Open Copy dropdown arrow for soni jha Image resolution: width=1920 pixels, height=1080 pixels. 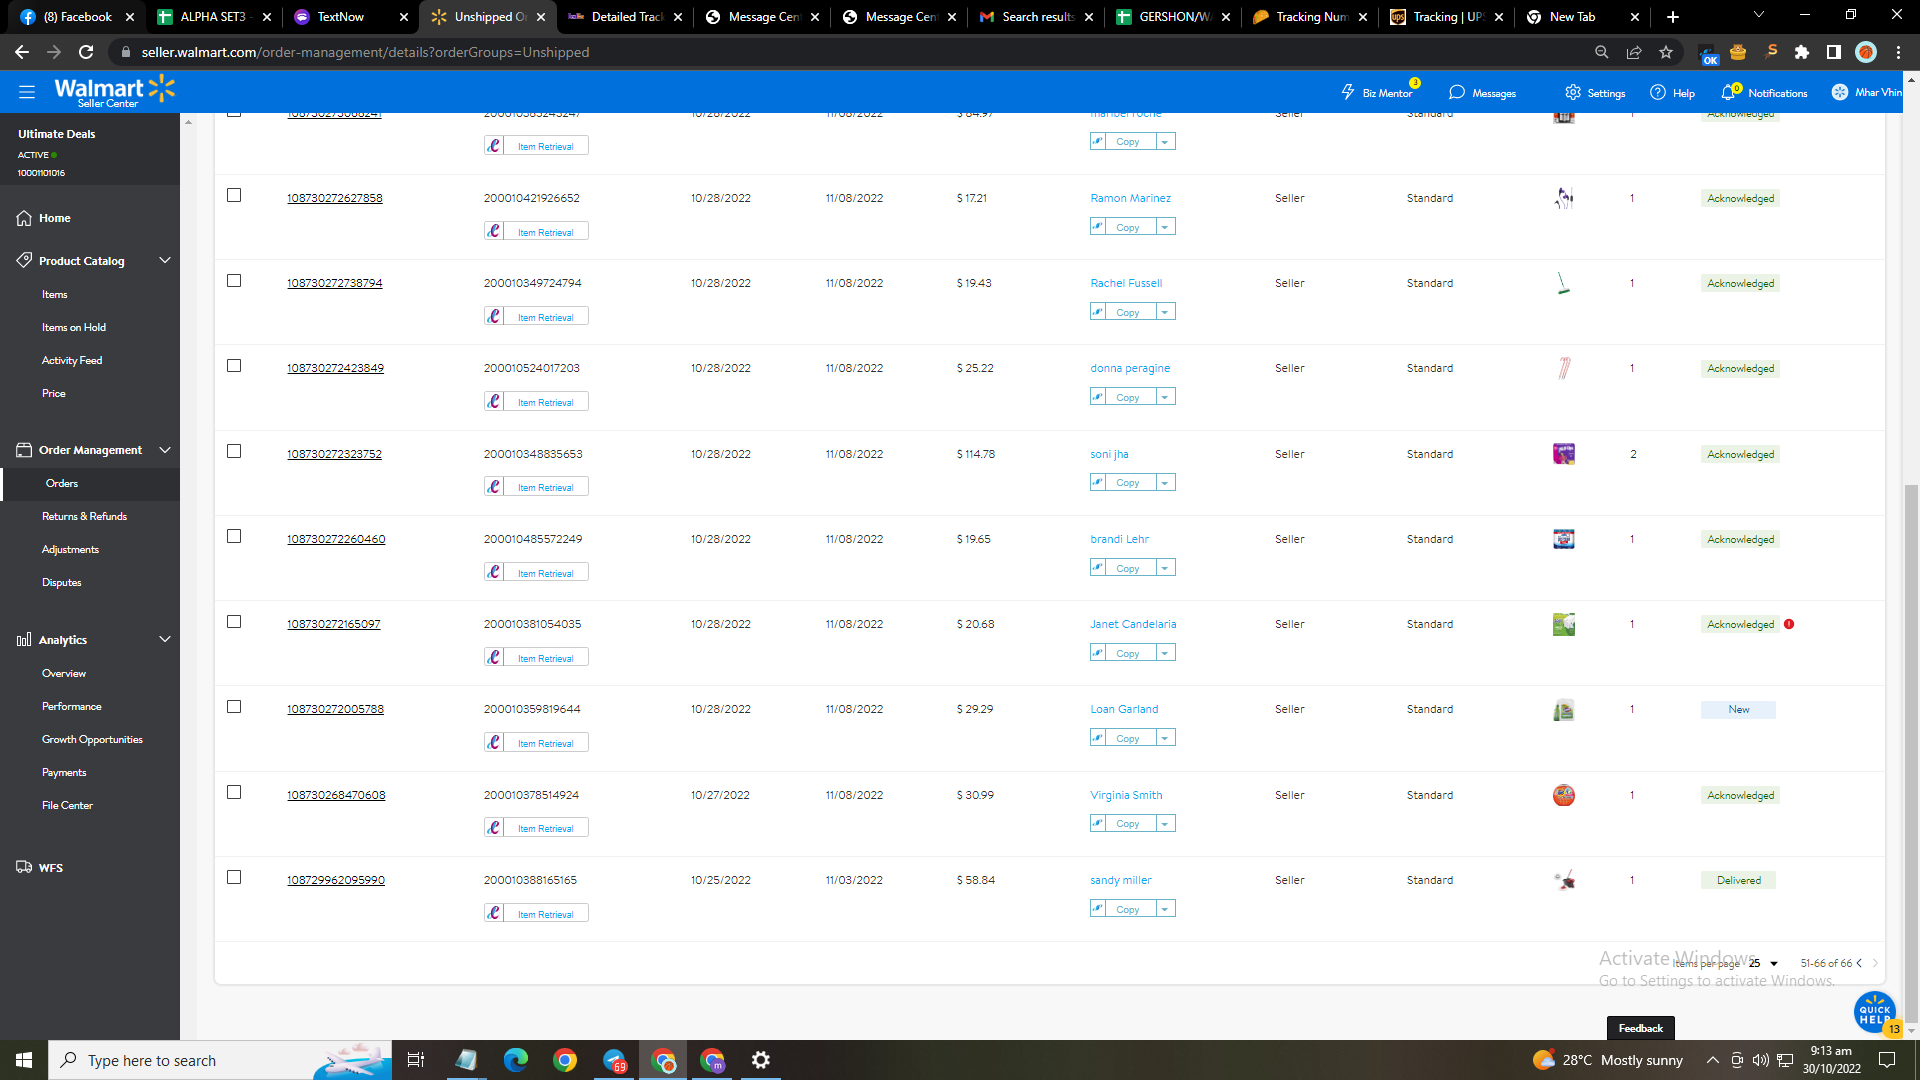1165,482
